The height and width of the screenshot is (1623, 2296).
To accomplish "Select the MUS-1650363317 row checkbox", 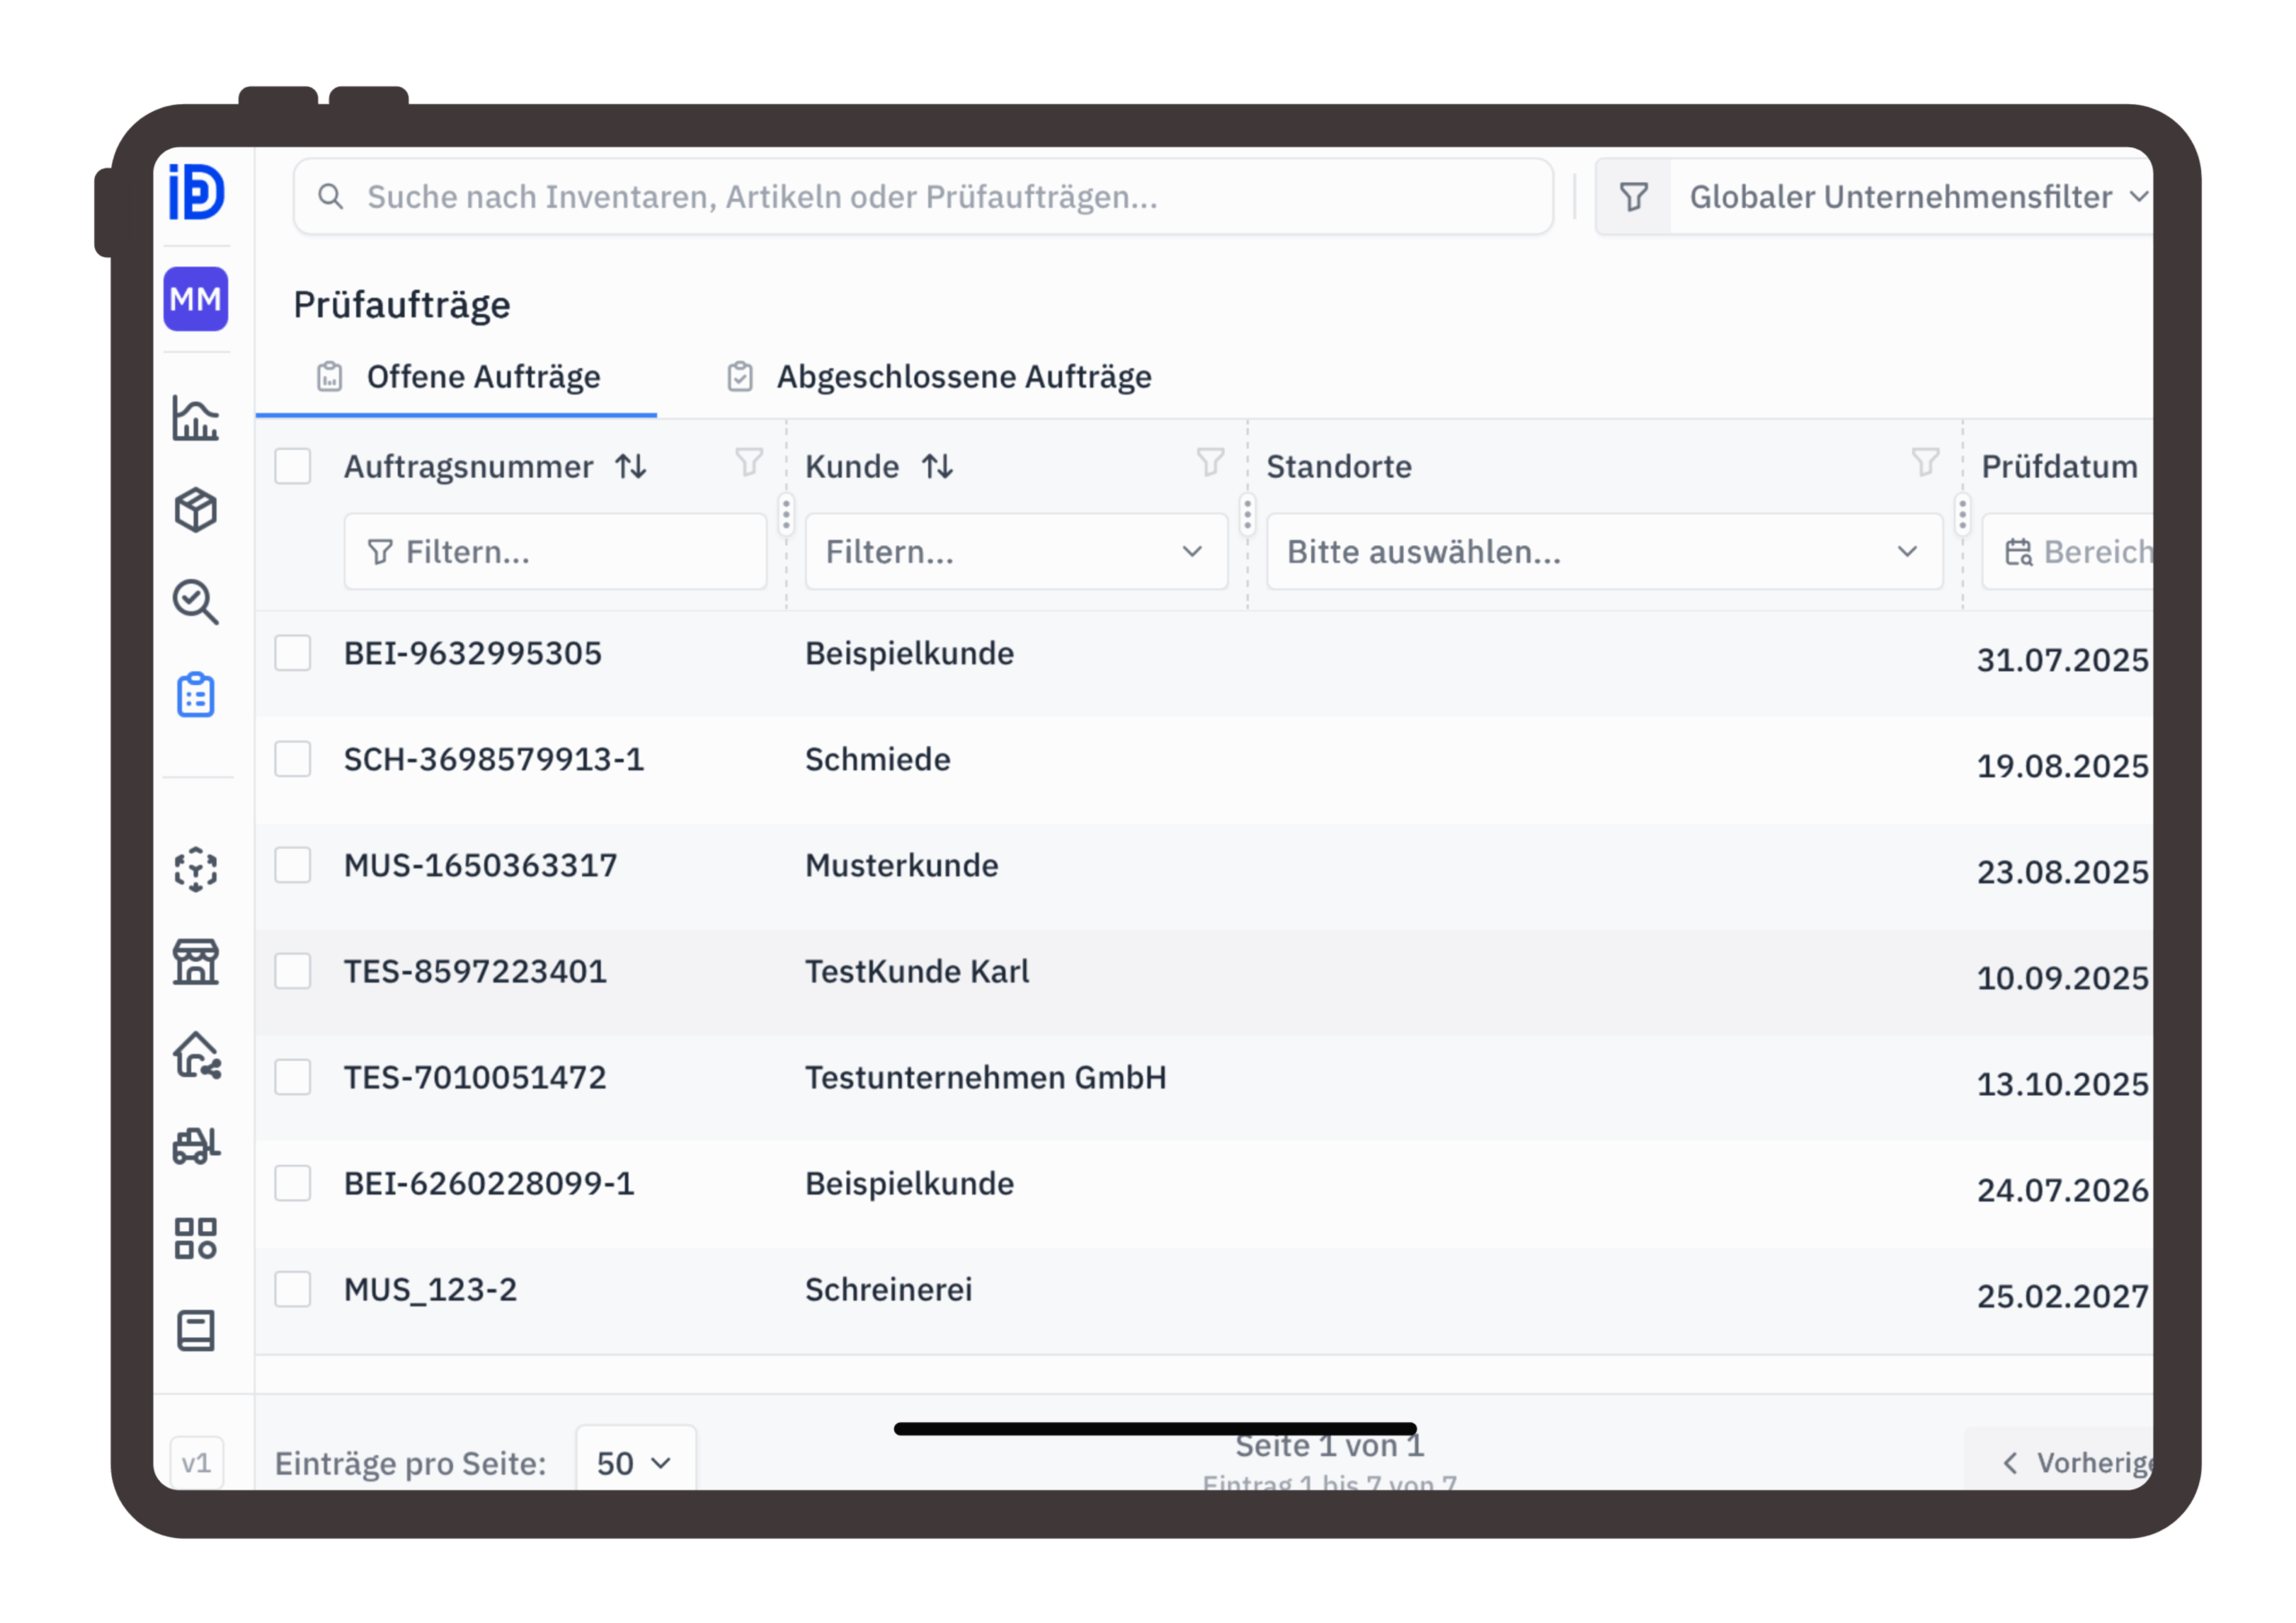I will [x=293, y=865].
